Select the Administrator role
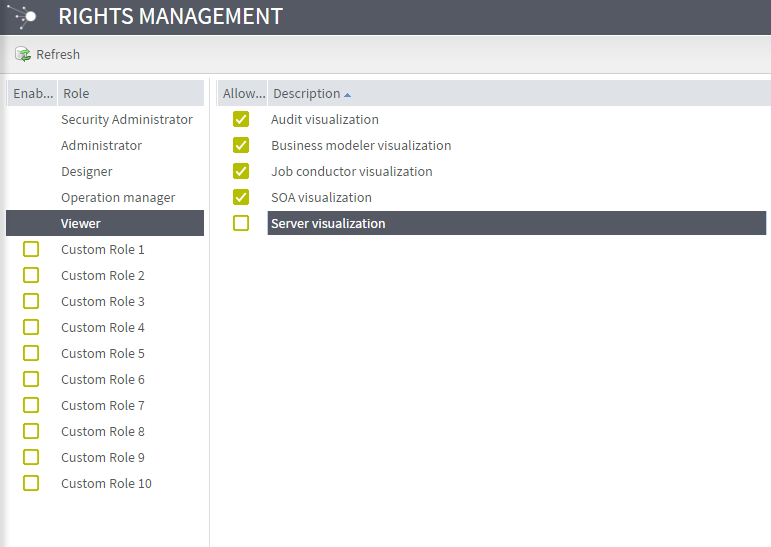 point(101,145)
